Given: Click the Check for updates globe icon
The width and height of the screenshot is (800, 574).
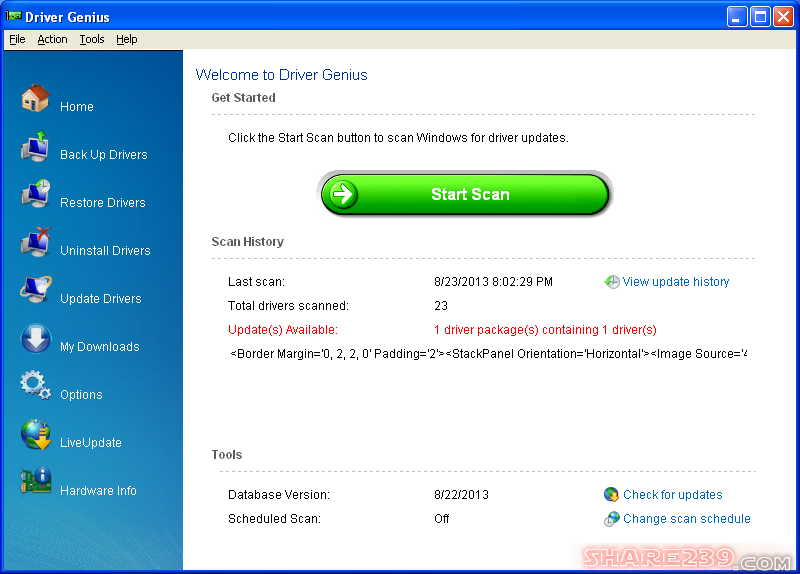Looking at the screenshot, I should (611, 494).
